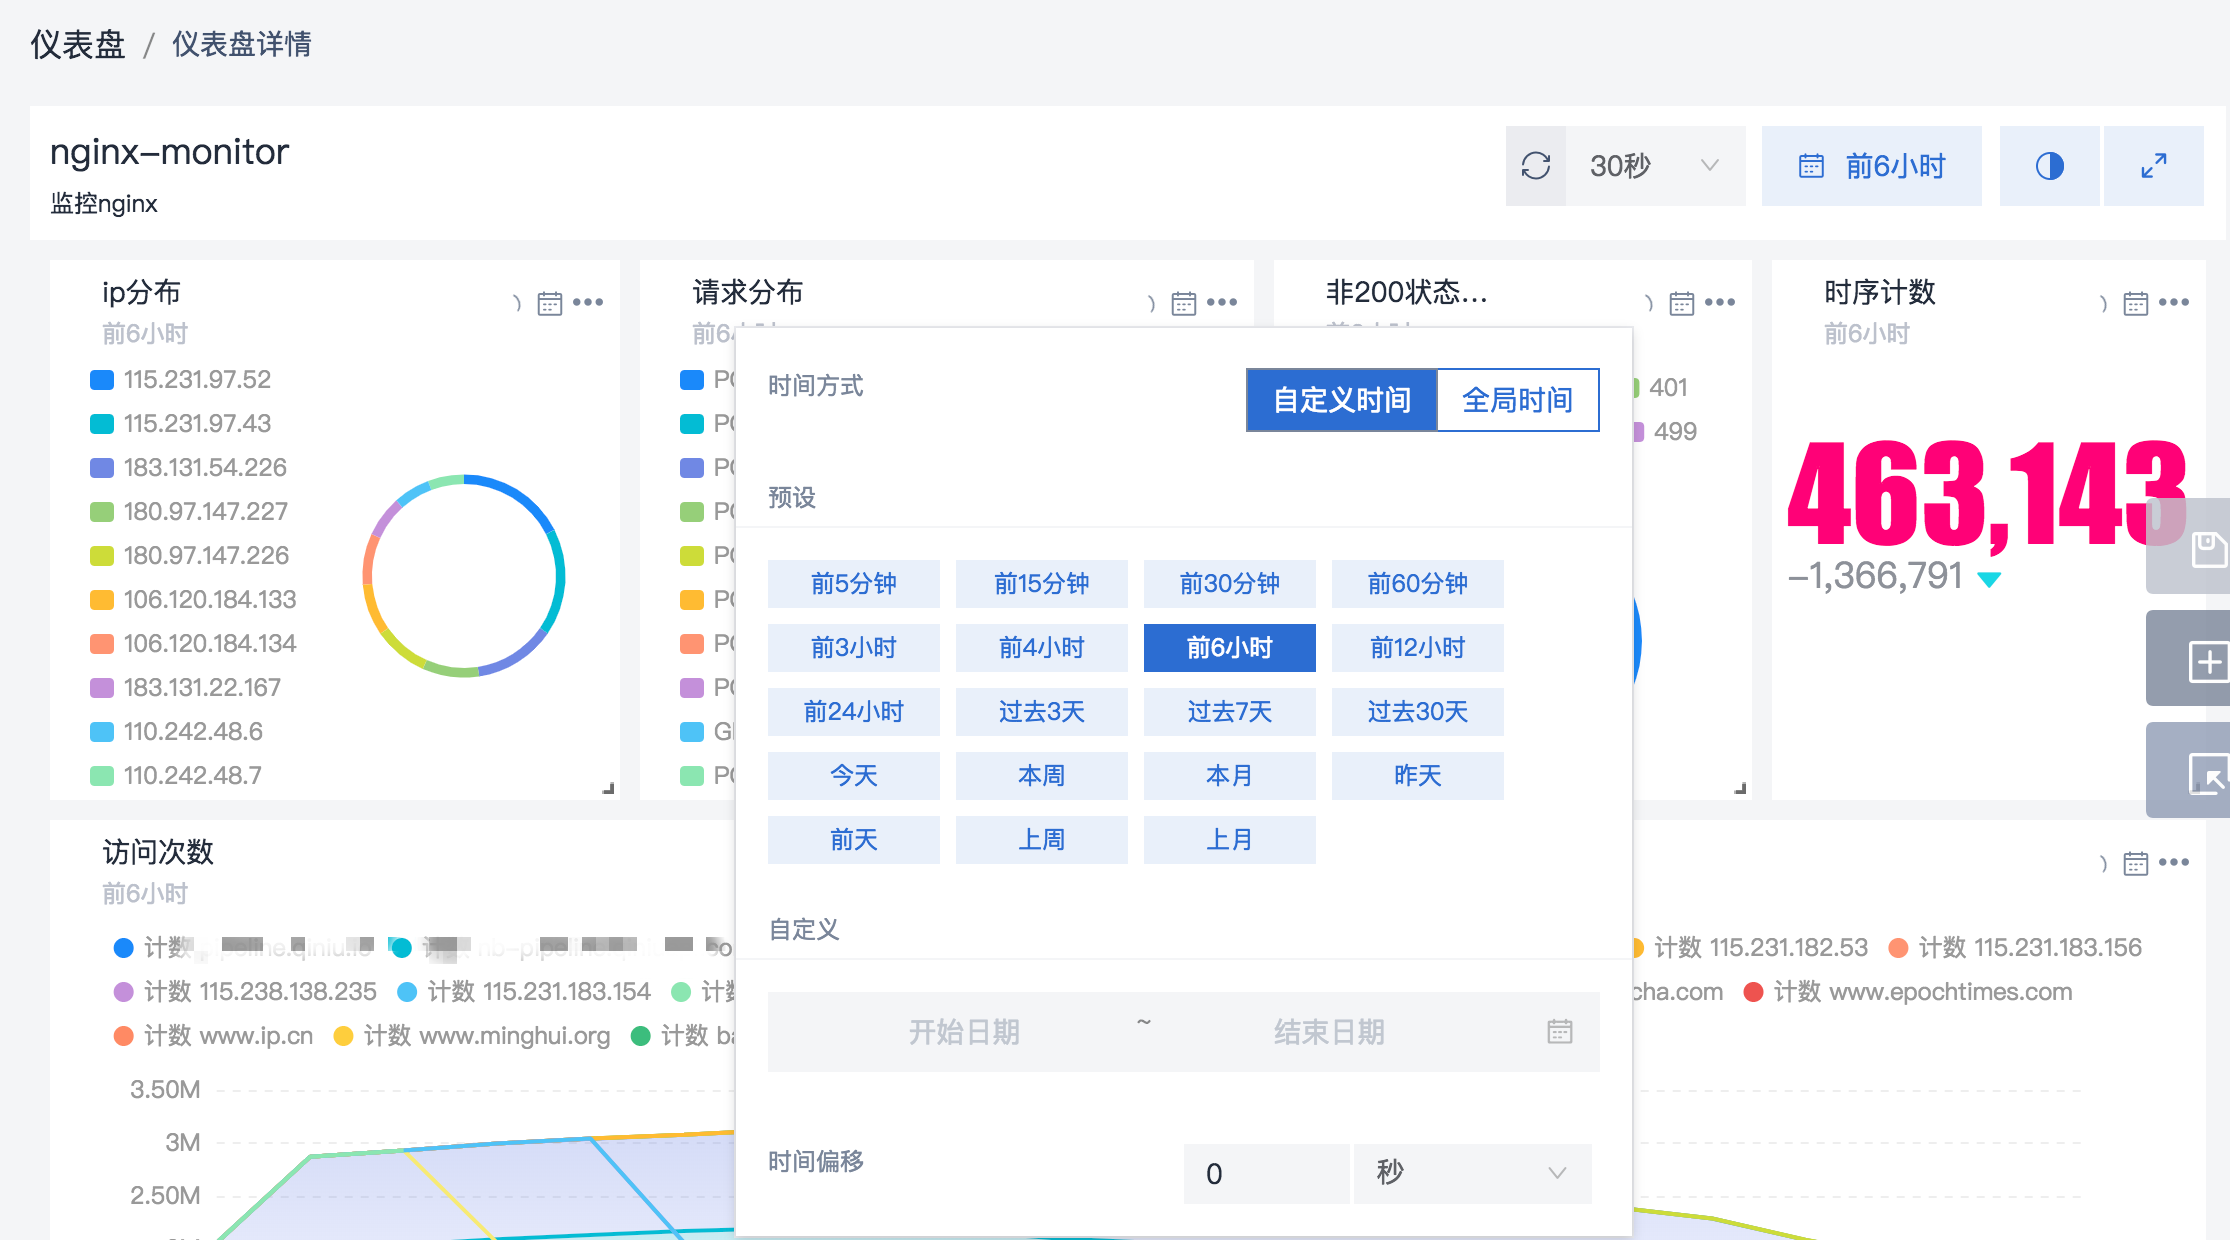The width and height of the screenshot is (2230, 1240).
Task: Open the 30秒 refresh interval dropdown
Action: pyautogui.click(x=1656, y=166)
